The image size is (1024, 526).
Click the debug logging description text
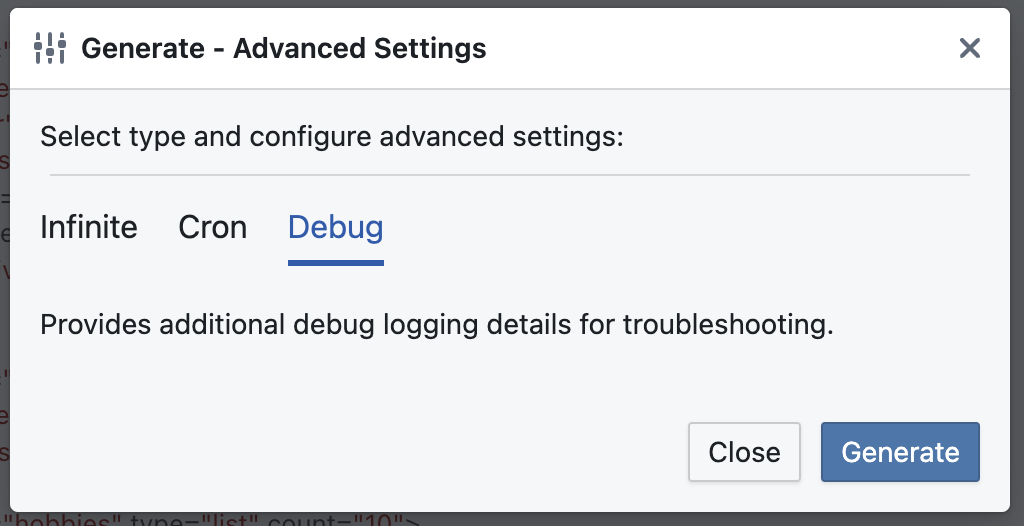tap(437, 325)
